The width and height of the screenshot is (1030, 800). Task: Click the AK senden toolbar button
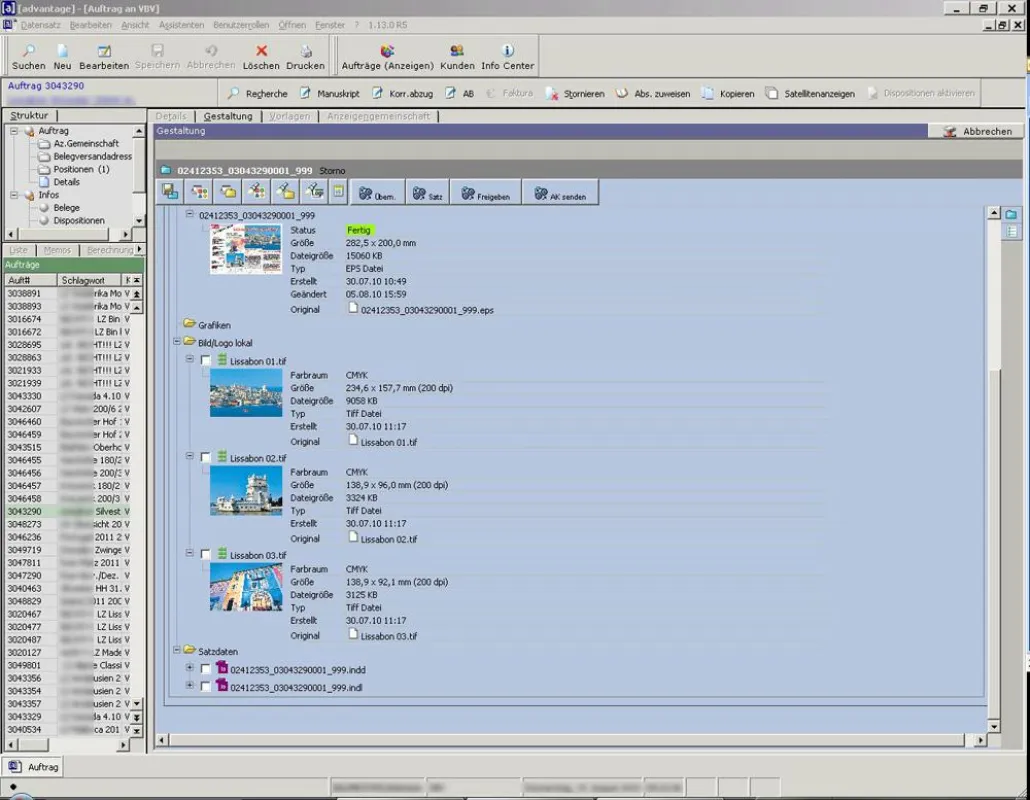560,194
